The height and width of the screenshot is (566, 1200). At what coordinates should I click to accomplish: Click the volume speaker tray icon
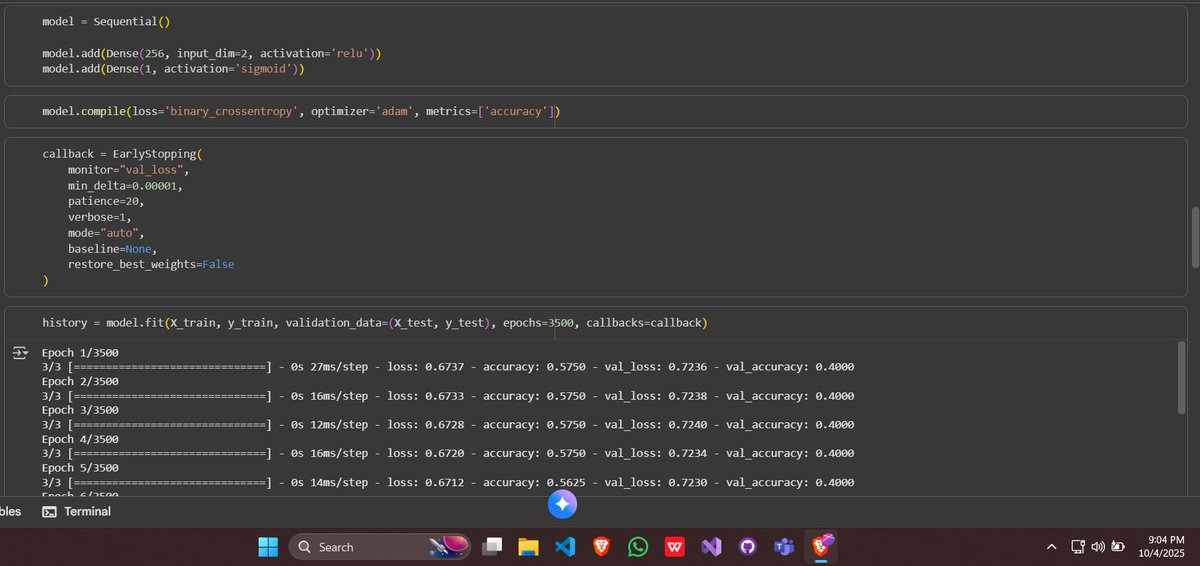[x=1098, y=547]
